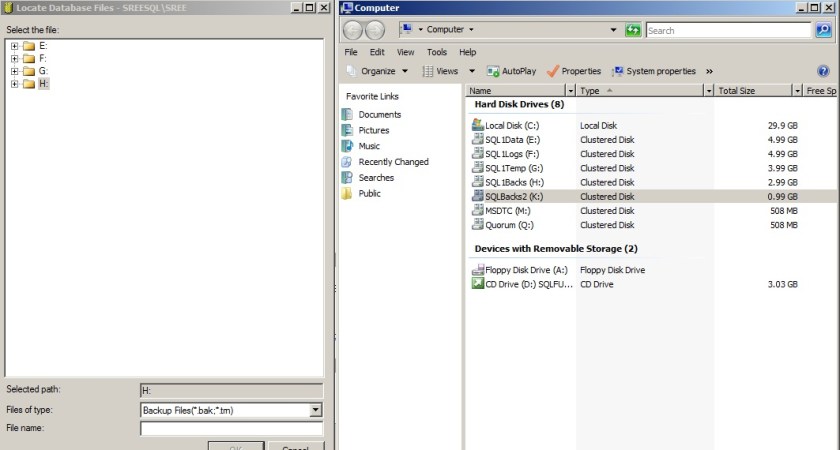Click the Help question mark icon
Viewport: 840px width, 450px height.
pyautogui.click(x=823, y=71)
